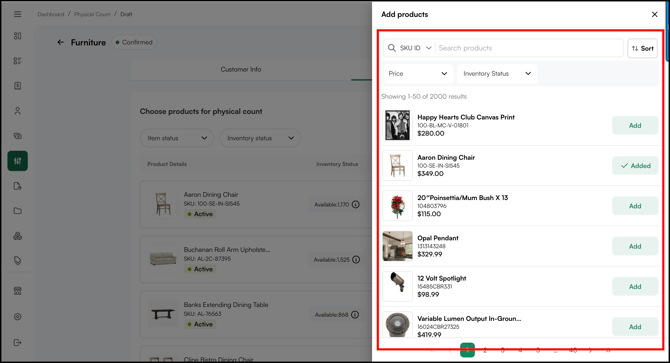Viewport: 670px width, 363px height.
Task: Click SKU 100-BL-MC-V-01801 text
Action: point(443,125)
